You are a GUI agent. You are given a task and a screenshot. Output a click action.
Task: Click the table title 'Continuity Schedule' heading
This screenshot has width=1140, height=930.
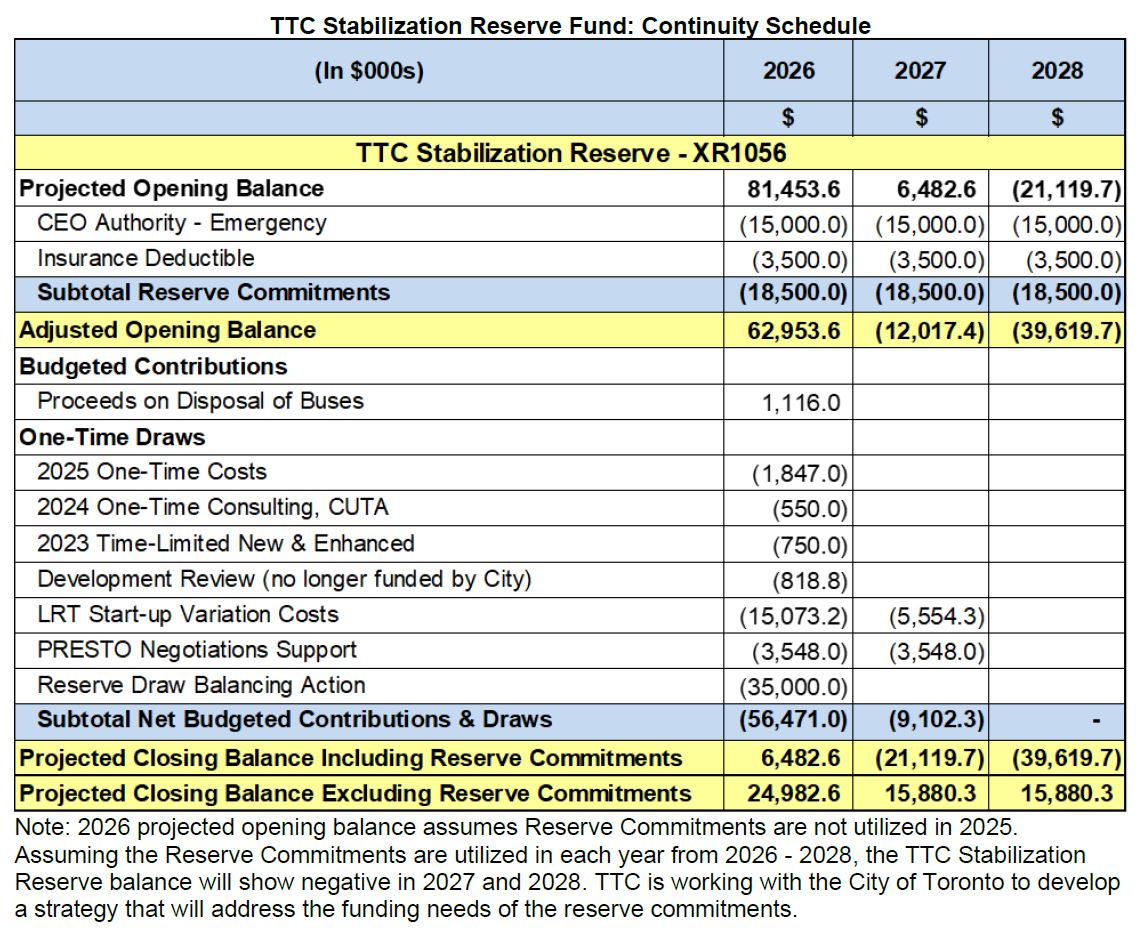(570, 26)
